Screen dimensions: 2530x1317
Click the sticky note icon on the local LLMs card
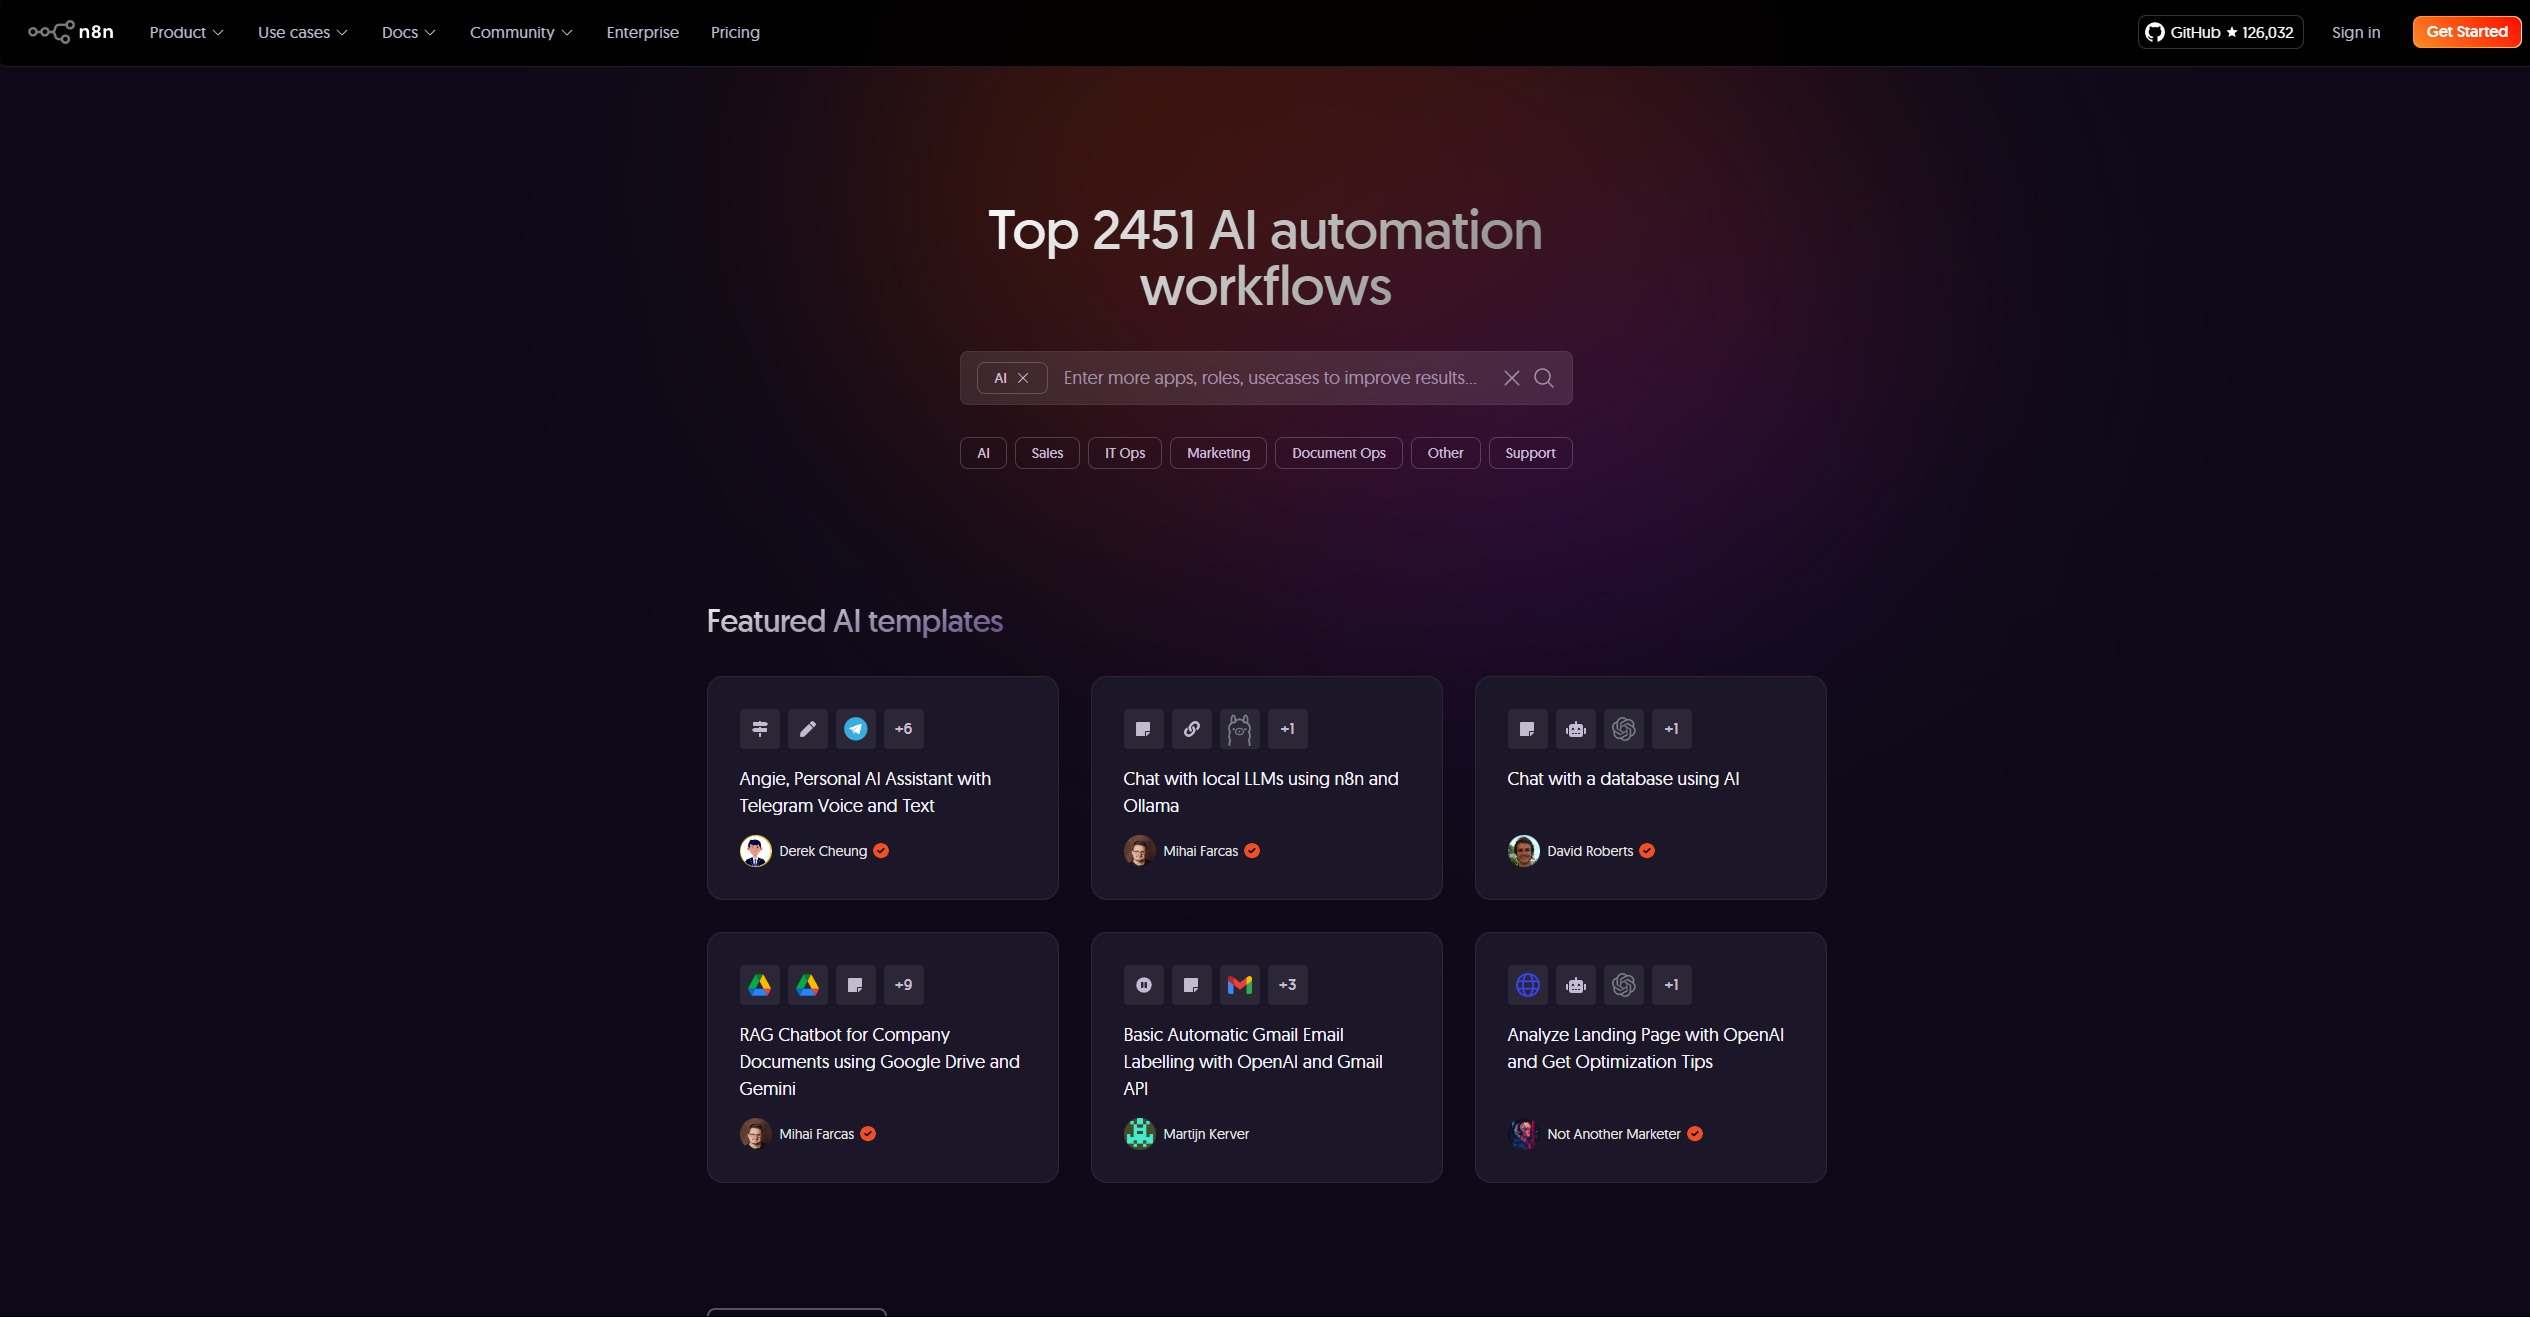[1144, 729]
